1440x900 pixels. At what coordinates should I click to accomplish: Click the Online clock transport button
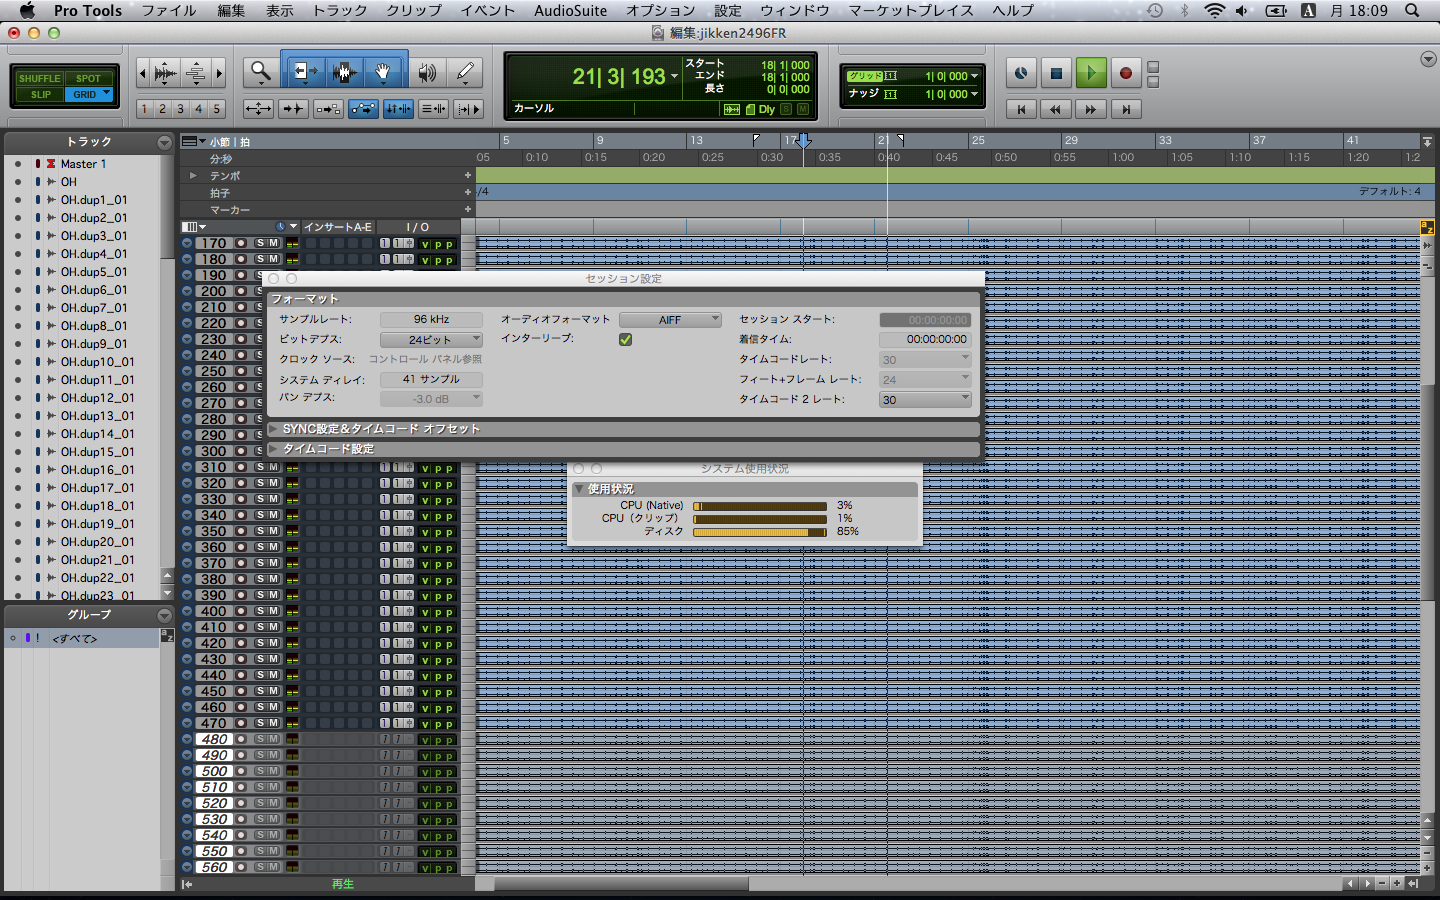tap(1020, 73)
